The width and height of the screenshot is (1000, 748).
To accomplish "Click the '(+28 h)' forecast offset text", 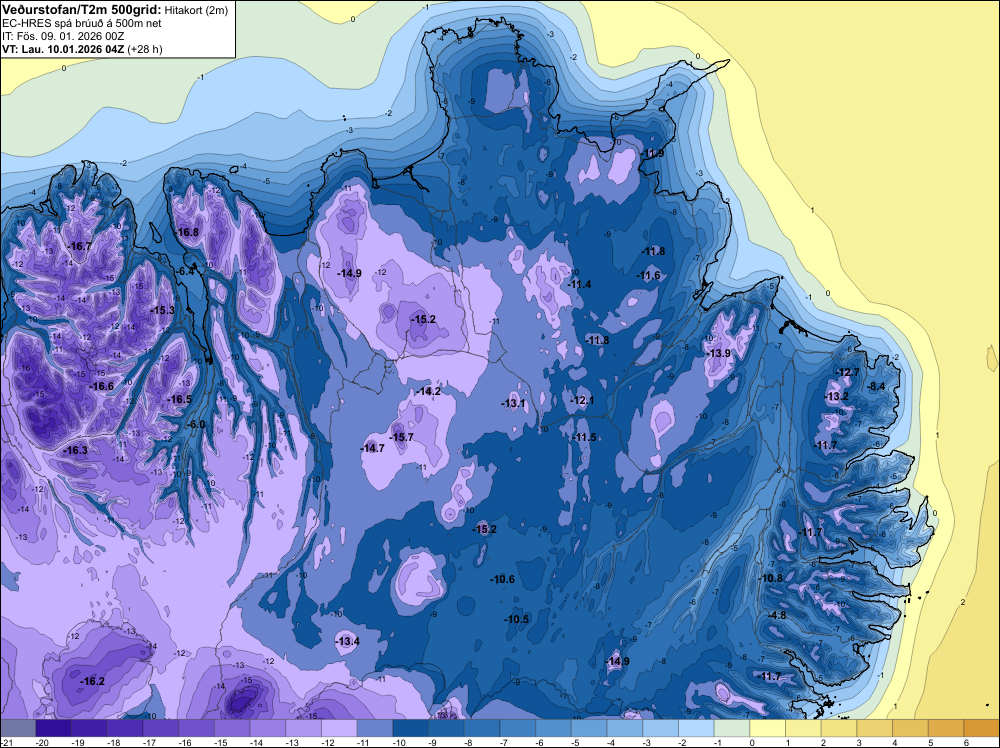I will 145,49.
